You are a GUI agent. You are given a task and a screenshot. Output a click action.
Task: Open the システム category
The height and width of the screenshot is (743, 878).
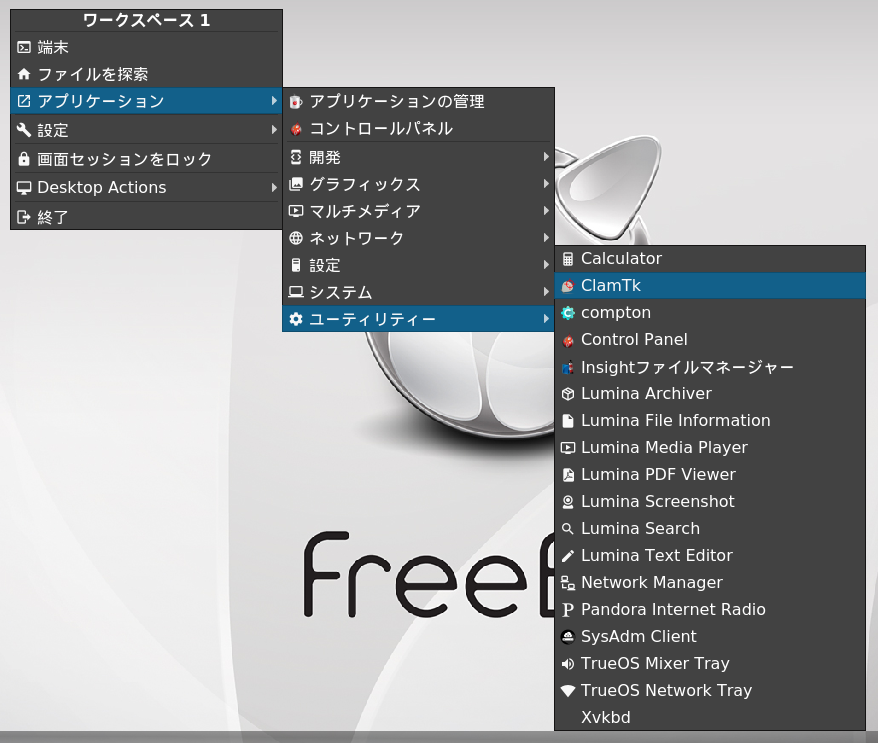pyautogui.click(x=418, y=292)
